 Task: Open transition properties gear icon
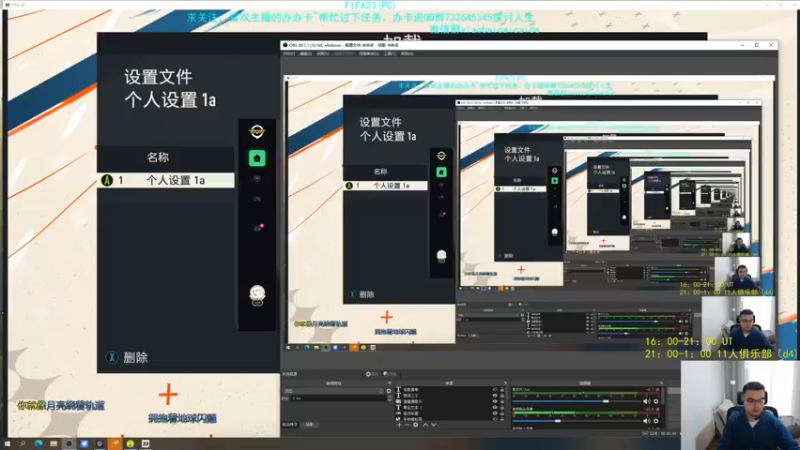point(389,391)
